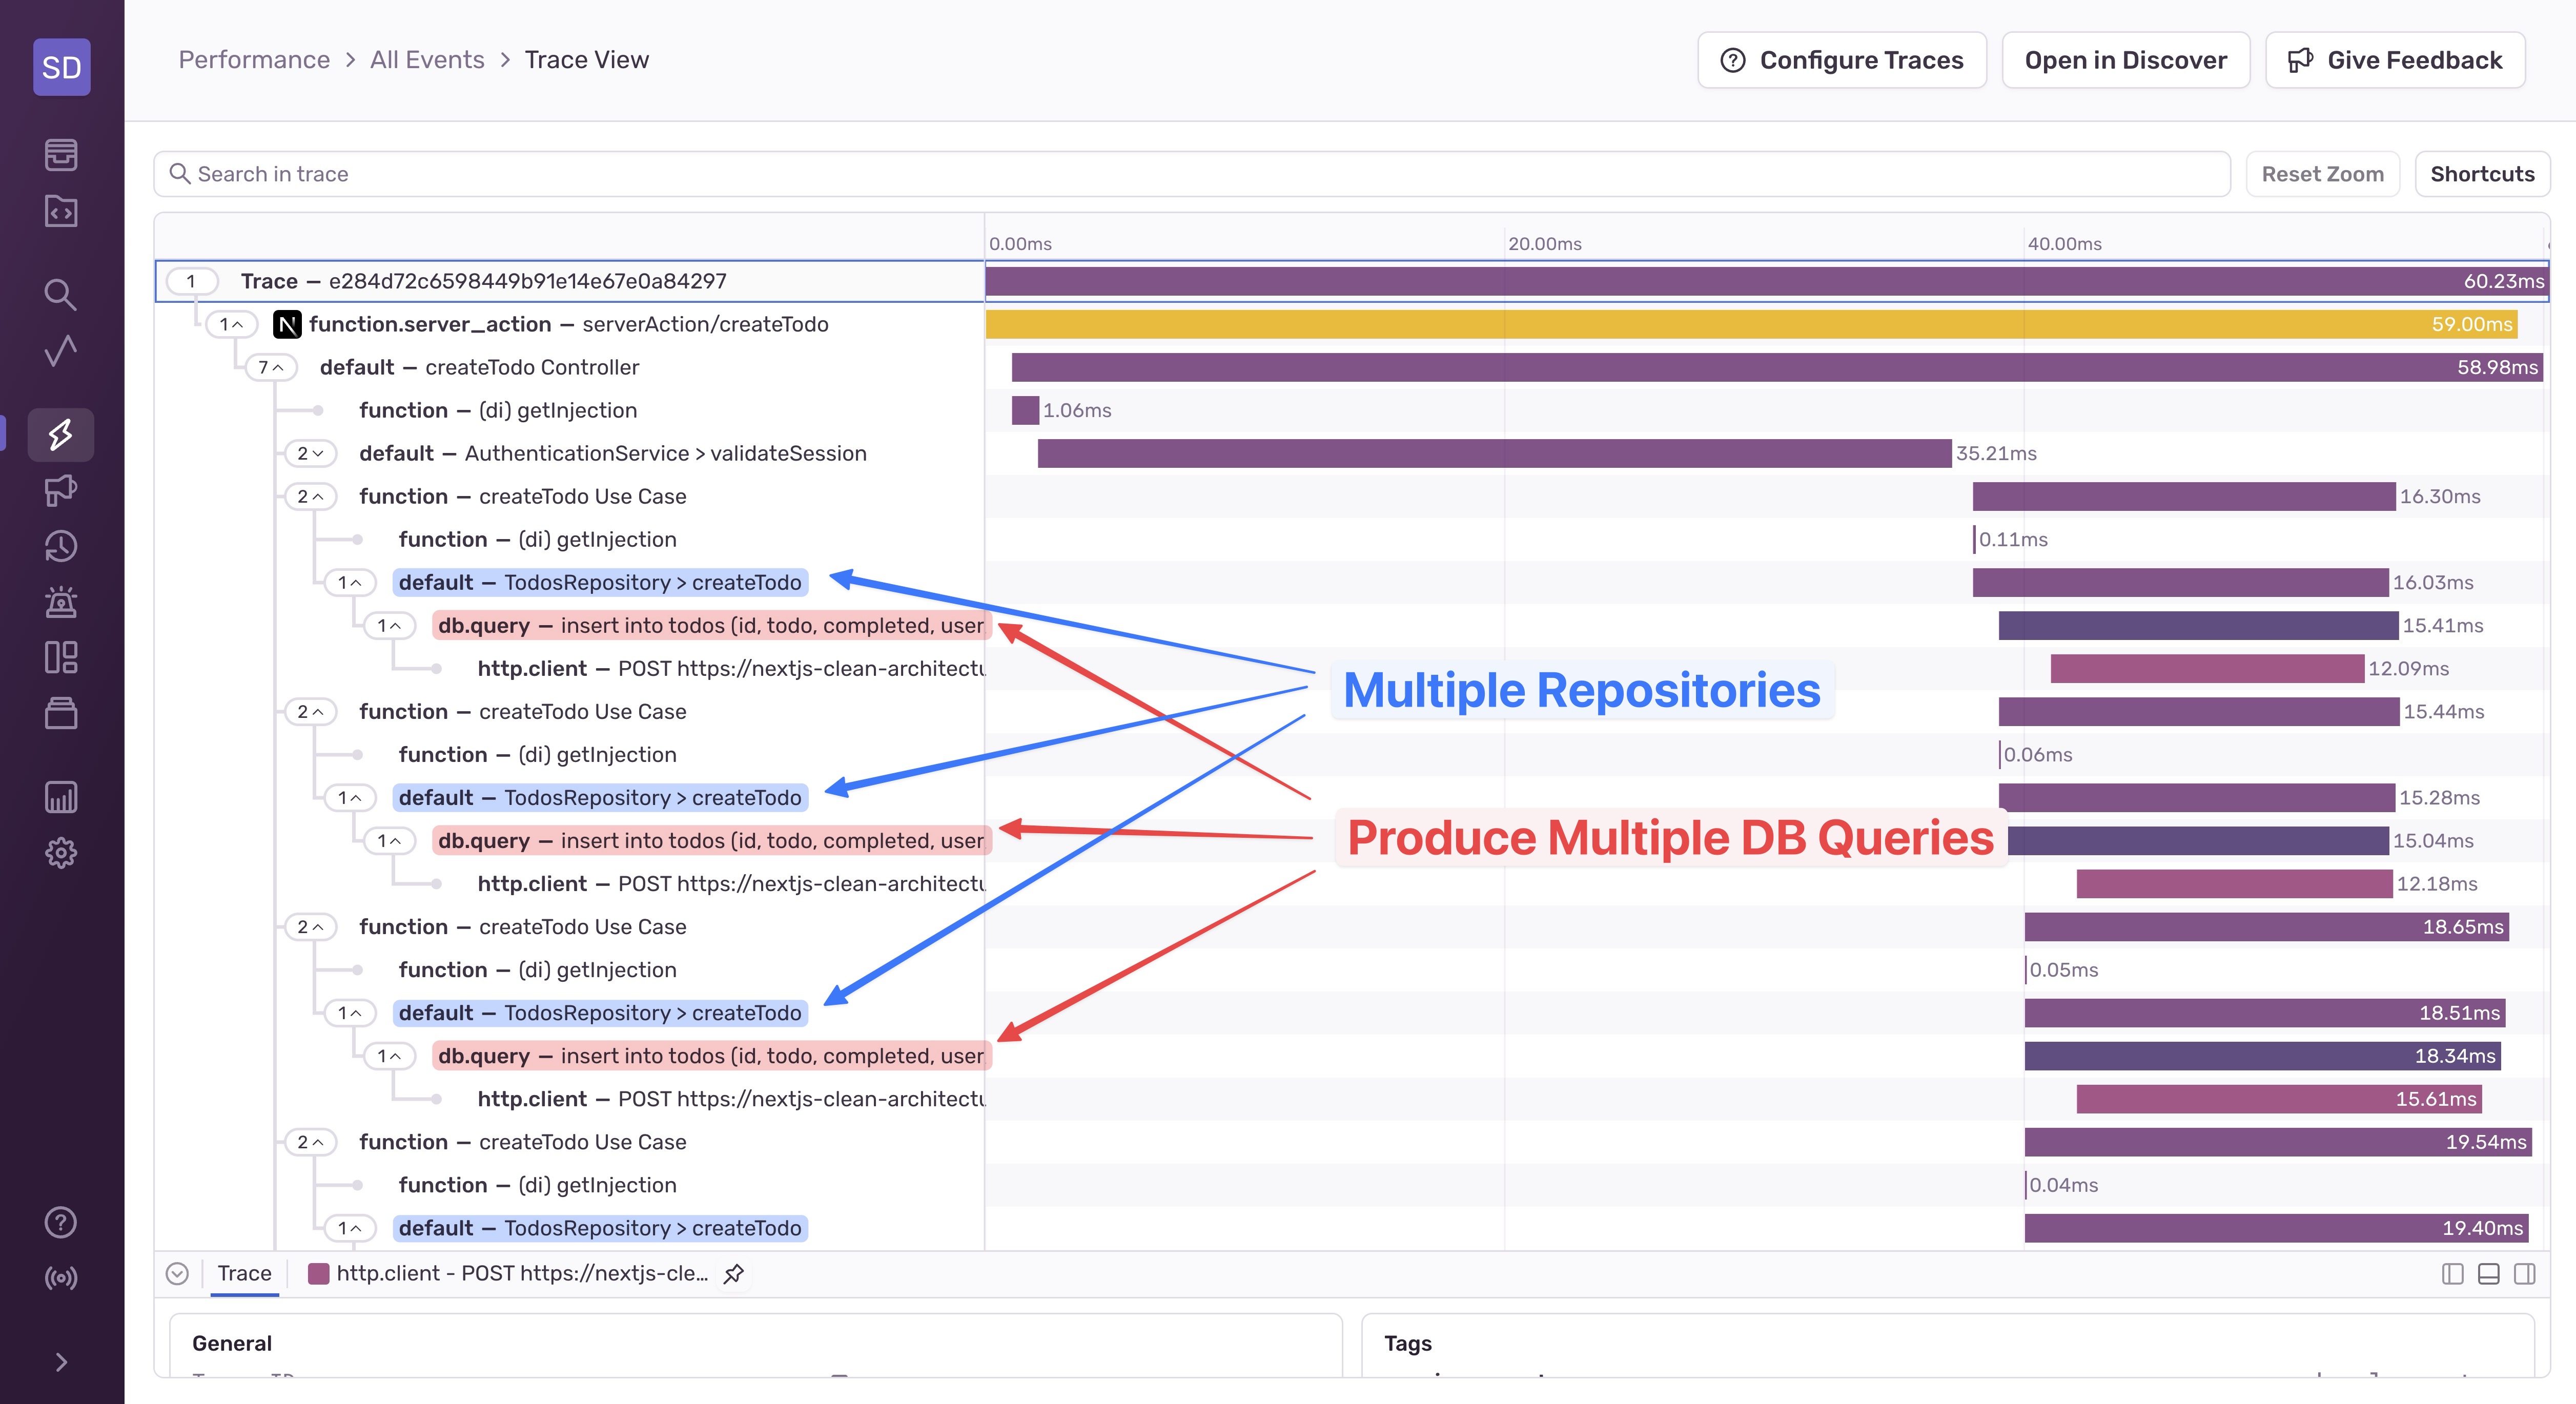Open Explore via the magnifier sidebar icon
This screenshot has width=2576, height=1404.
pos(61,294)
